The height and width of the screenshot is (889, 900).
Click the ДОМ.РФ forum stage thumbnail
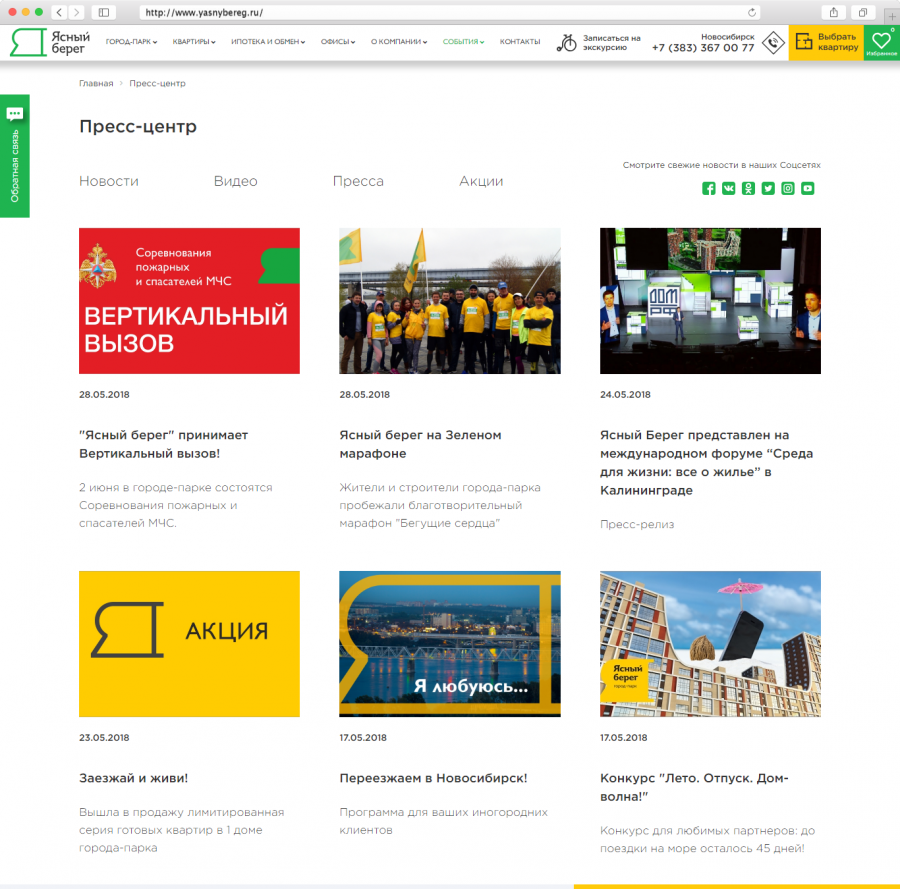click(x=711, y=301)
